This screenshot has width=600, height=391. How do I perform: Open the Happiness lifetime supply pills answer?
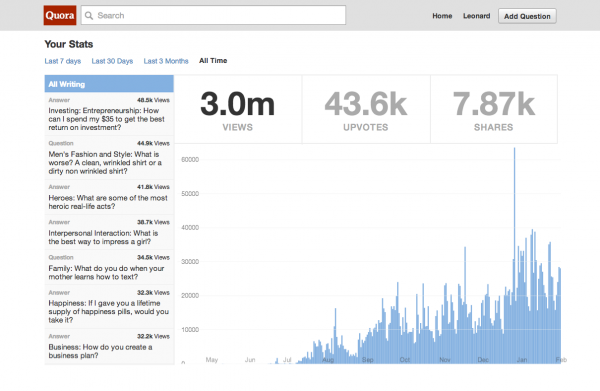(109, 307)
